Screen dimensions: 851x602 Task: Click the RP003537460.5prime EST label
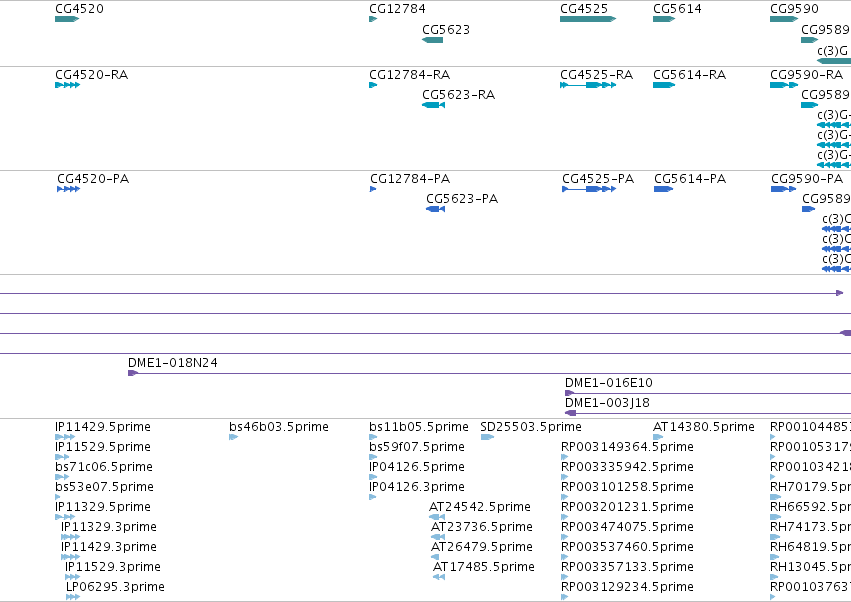pos(627,547)
